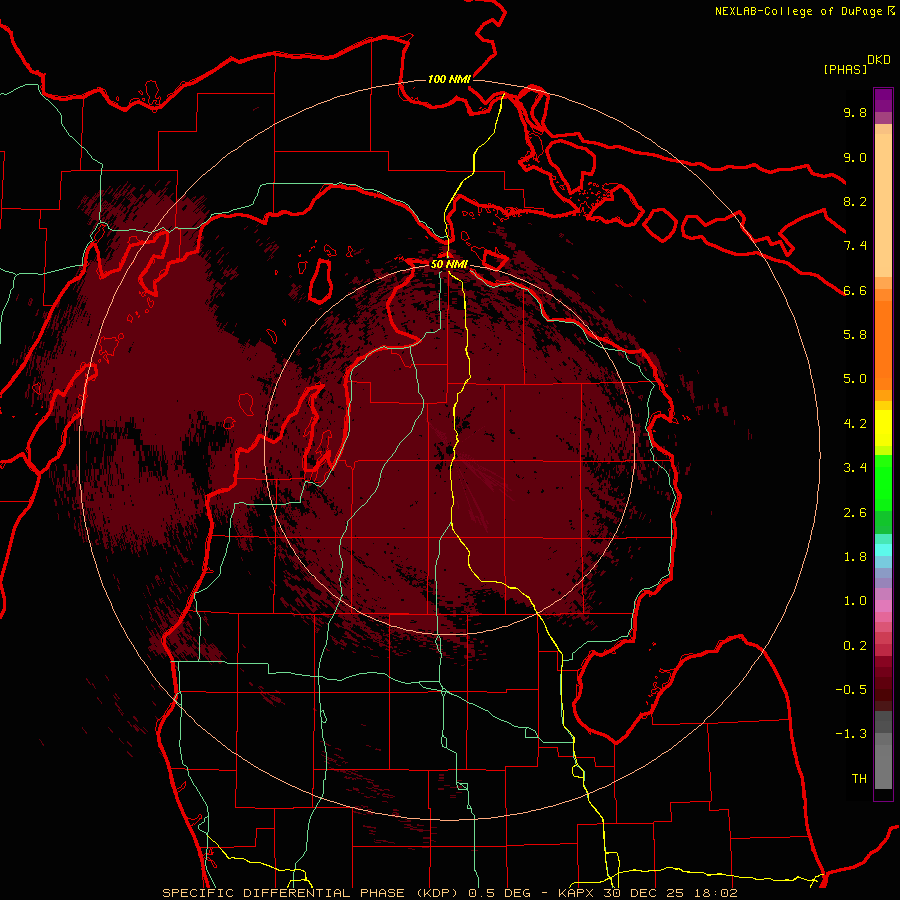The height and width of the screenshot is (900, 900).
Task: Click the 7.4 value on the color scale
Action: pos(855,246)
